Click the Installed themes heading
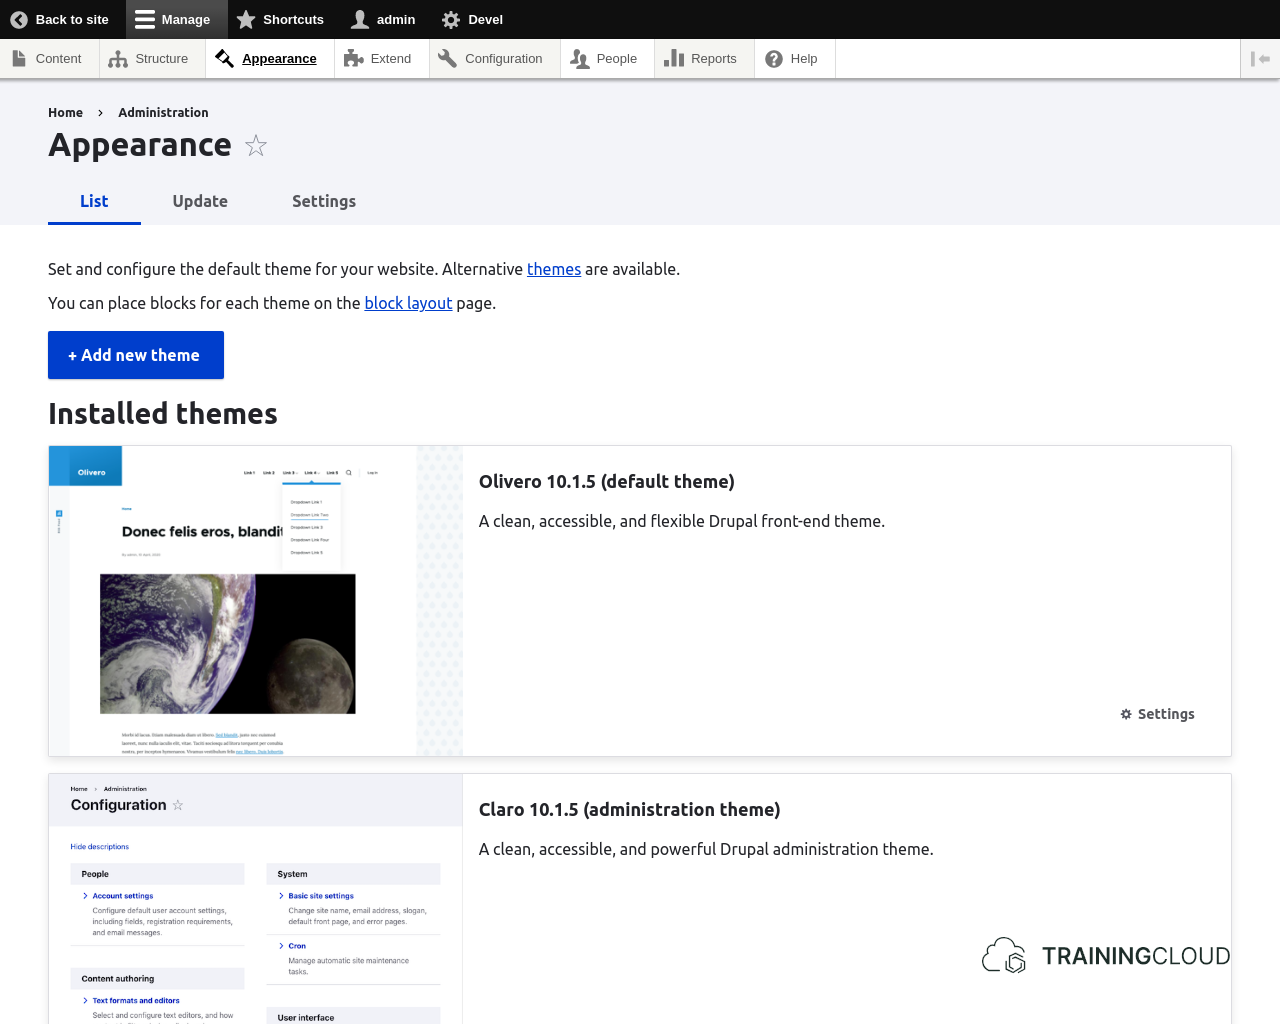 point(163,414)
